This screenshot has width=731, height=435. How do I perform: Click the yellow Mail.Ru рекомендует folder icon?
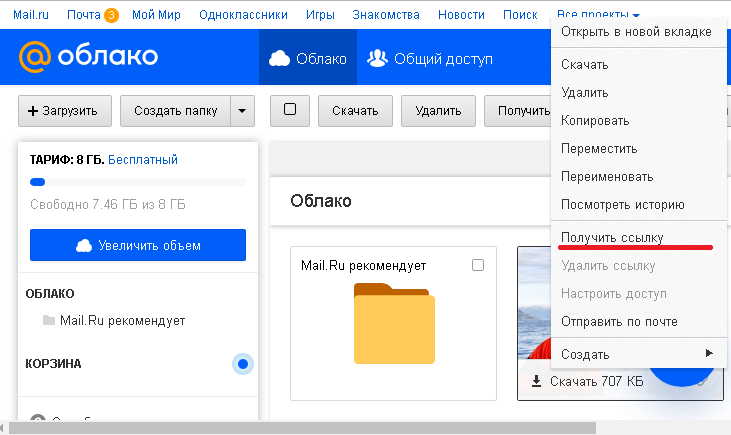[394, 323]
